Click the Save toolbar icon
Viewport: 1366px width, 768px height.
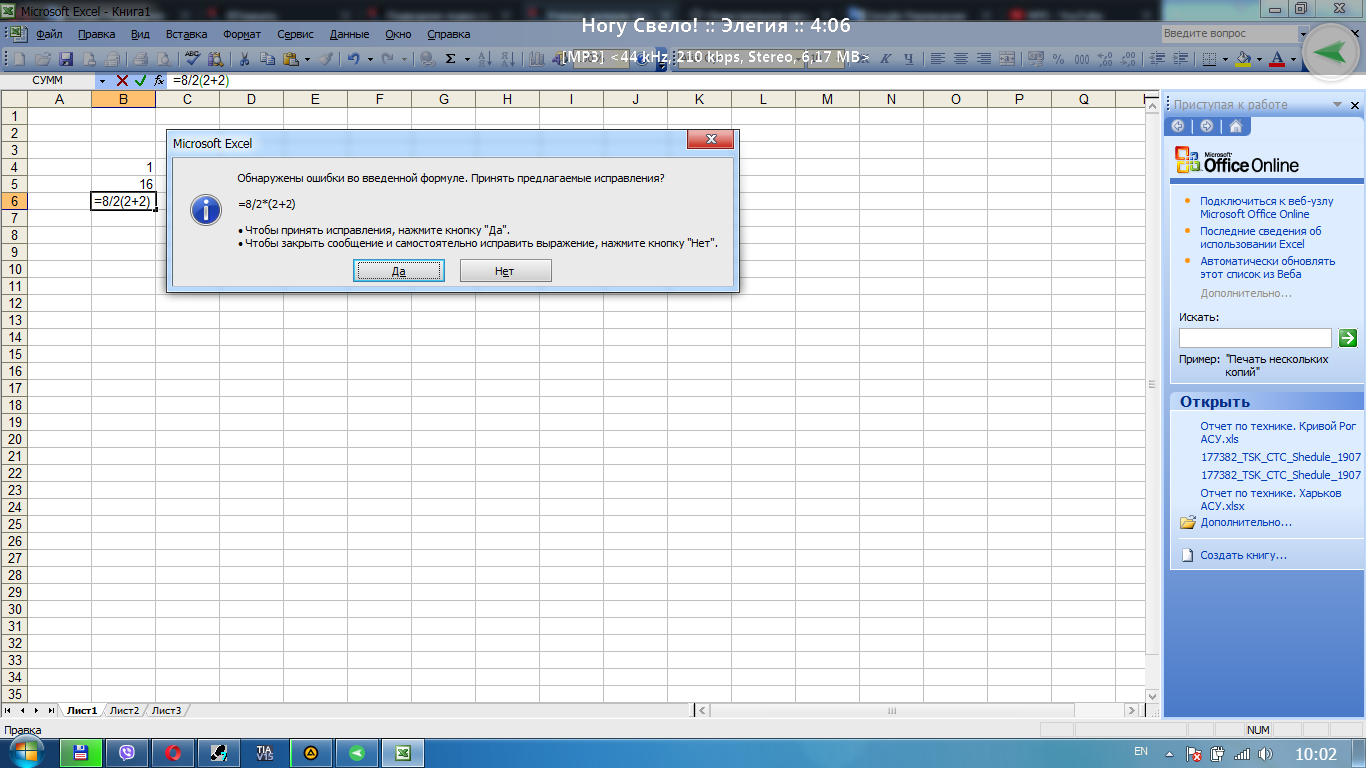tap(66, 59)
